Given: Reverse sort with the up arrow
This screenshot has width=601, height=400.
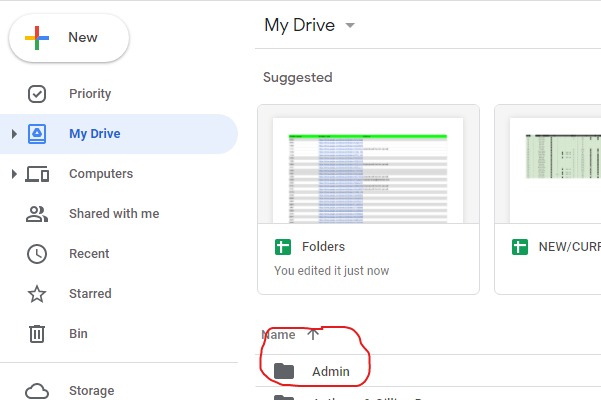Looking at the screenshot, I should click(x=313, y=334).
